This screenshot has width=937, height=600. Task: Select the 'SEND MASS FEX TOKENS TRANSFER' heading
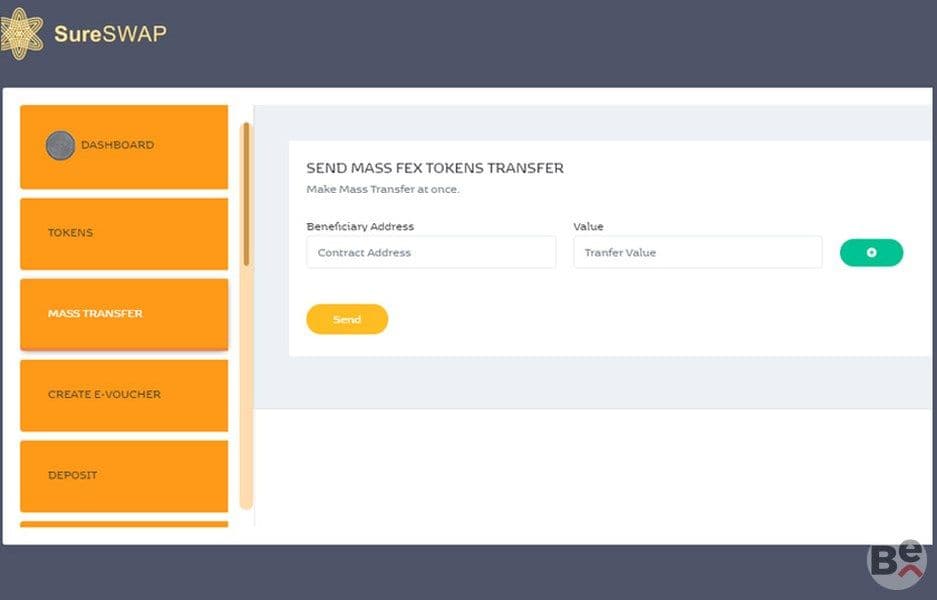coord(435,168)
